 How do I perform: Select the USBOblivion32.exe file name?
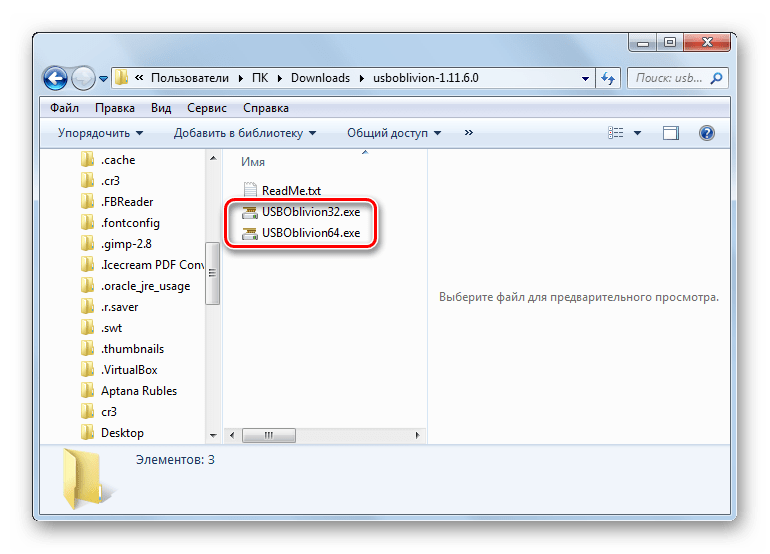tap(311, 212)
